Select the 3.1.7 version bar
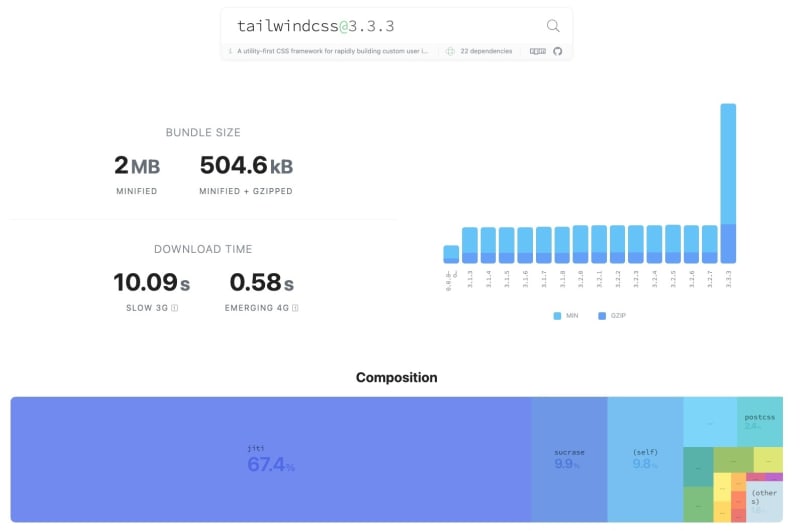800x531 pixels. point(543,245)
